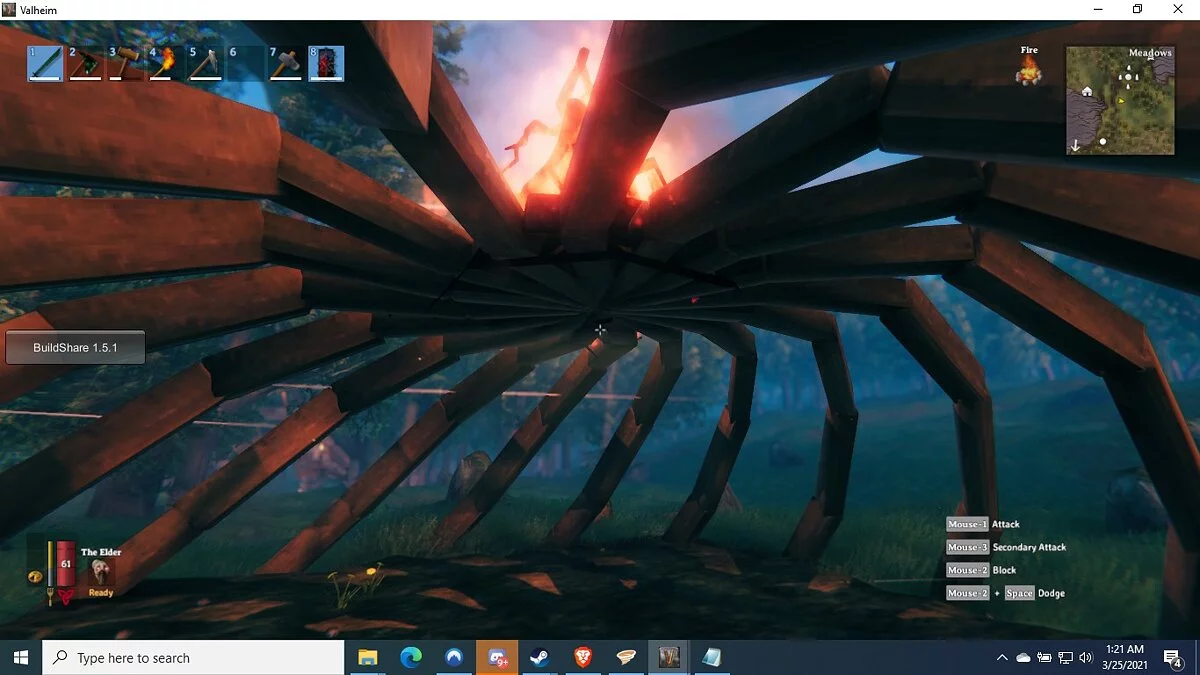Screen dimensions: 1200x675
Task: Equip the hammer in hotbar slot 7
Action: pos(286,64)
